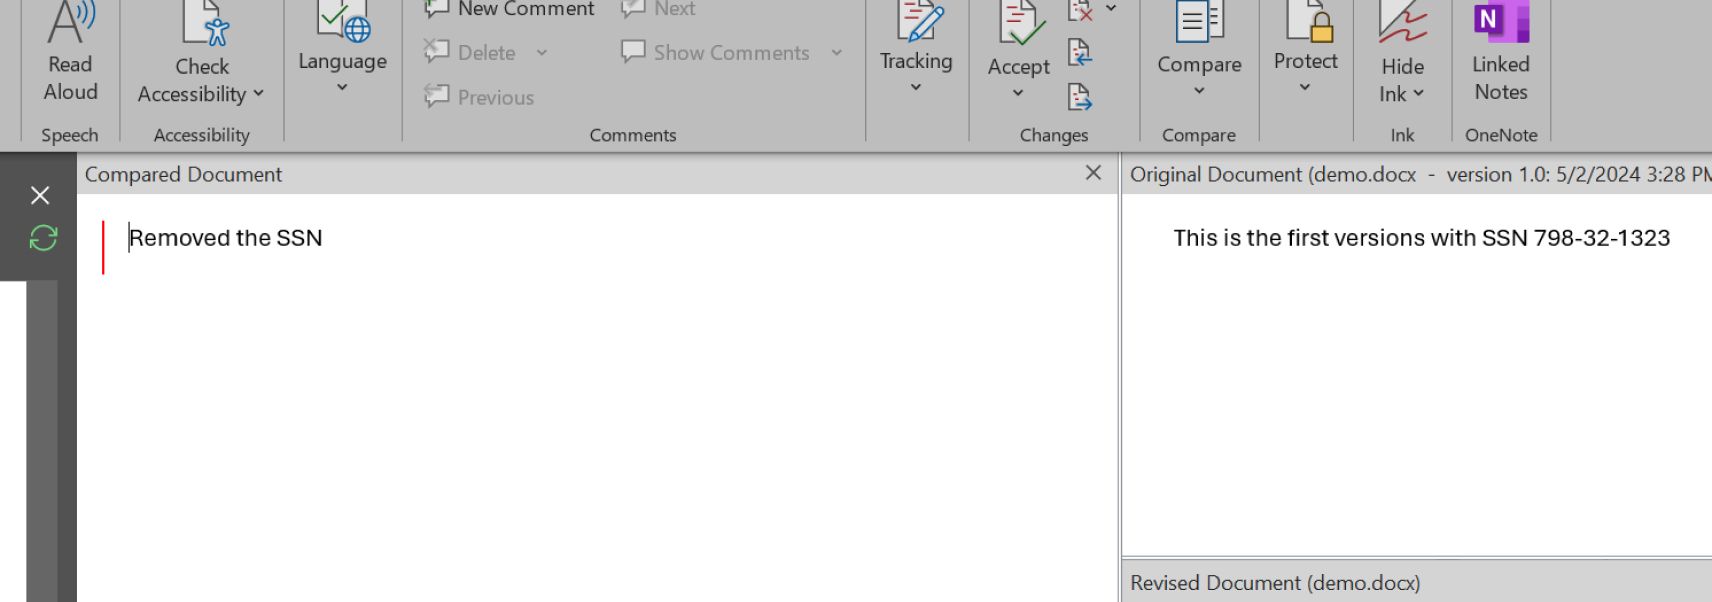Click the Reject change icon
Screen dimensions: 1712x602
coord(1078,12)
